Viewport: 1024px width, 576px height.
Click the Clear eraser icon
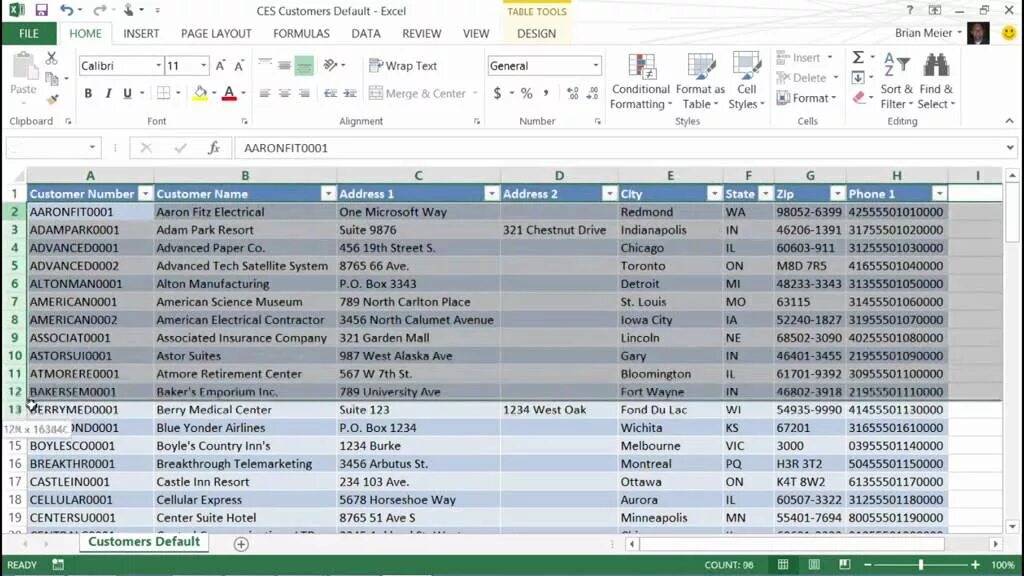pyautogui.click(x=859, y=97)
